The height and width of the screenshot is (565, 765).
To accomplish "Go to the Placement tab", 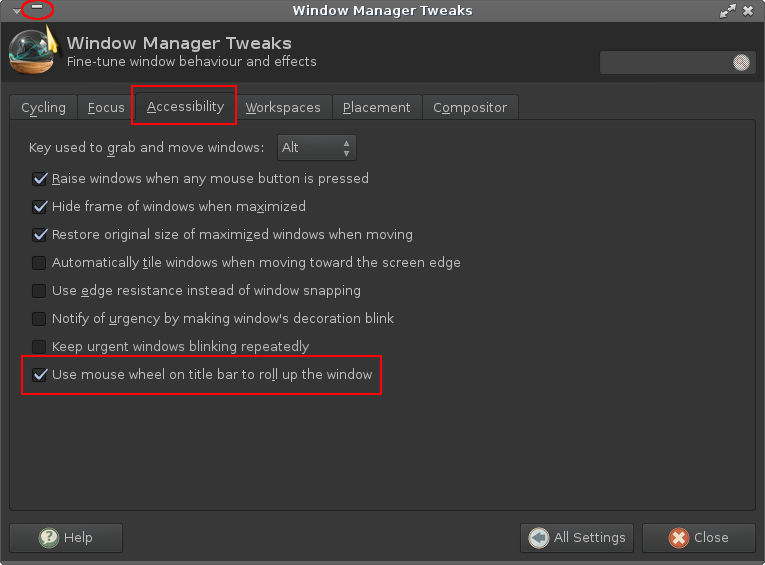I will [376, 107].
